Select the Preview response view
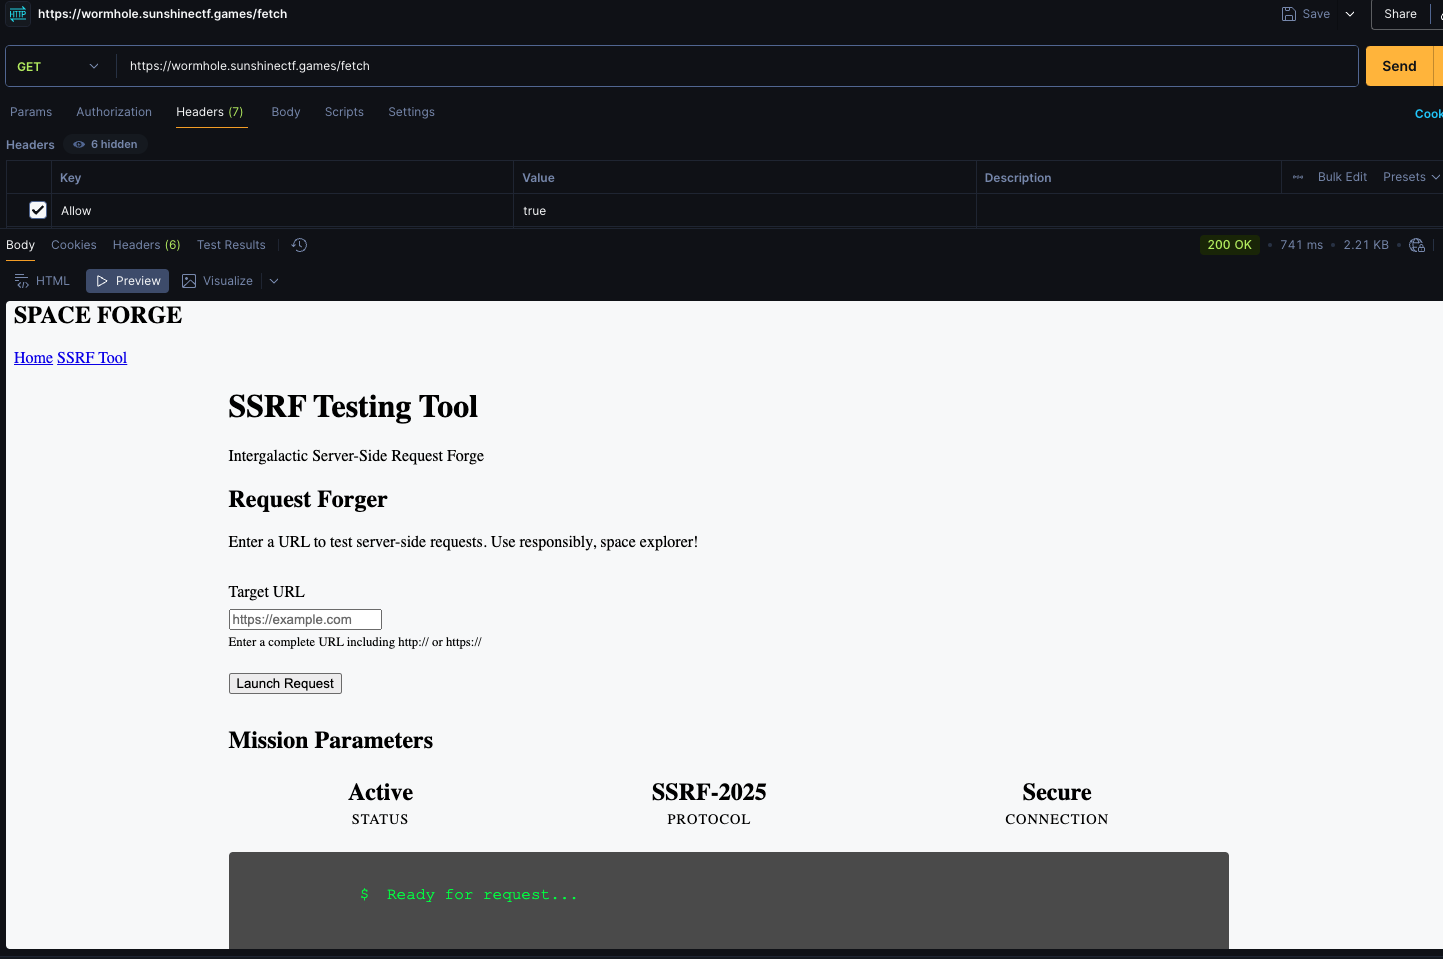Viewport: 1443px width, 959px height. tap(127, 281)
